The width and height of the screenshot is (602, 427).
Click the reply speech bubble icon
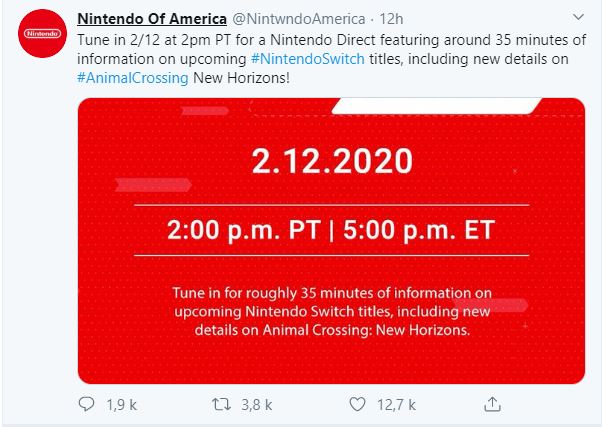86,404
